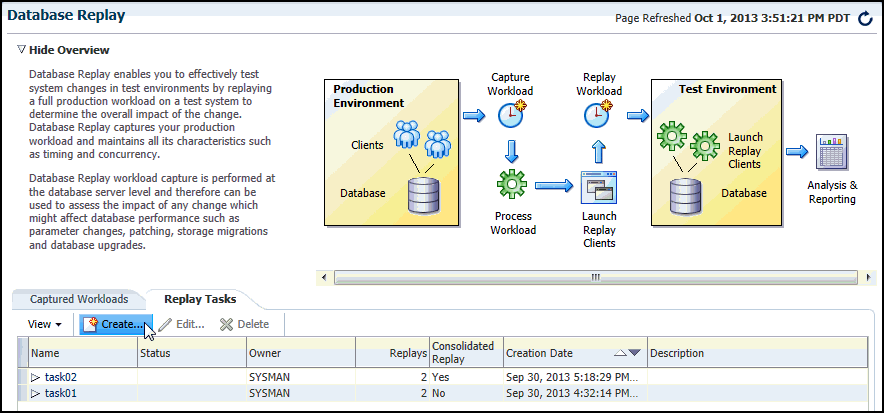
Task: Expand the task01 row
Action: 36,394
